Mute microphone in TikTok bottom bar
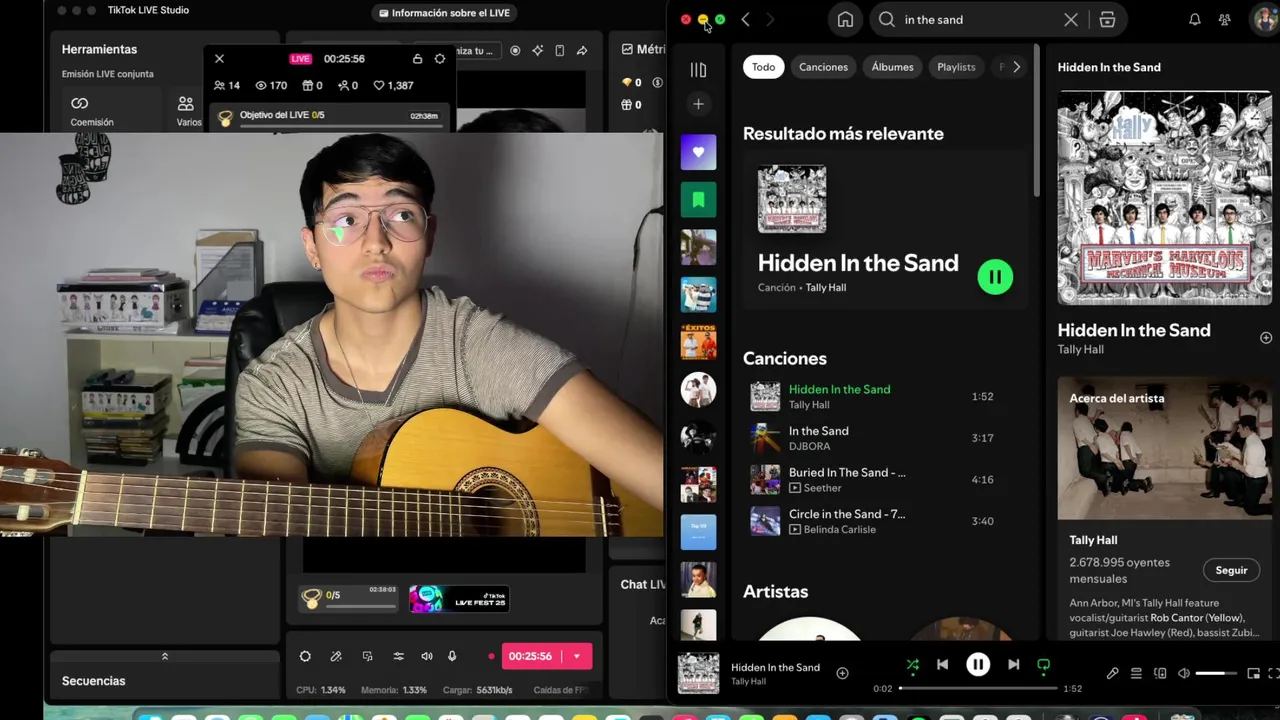The width and height of the screenshot is (1280, 720). [x=452, y=656]
